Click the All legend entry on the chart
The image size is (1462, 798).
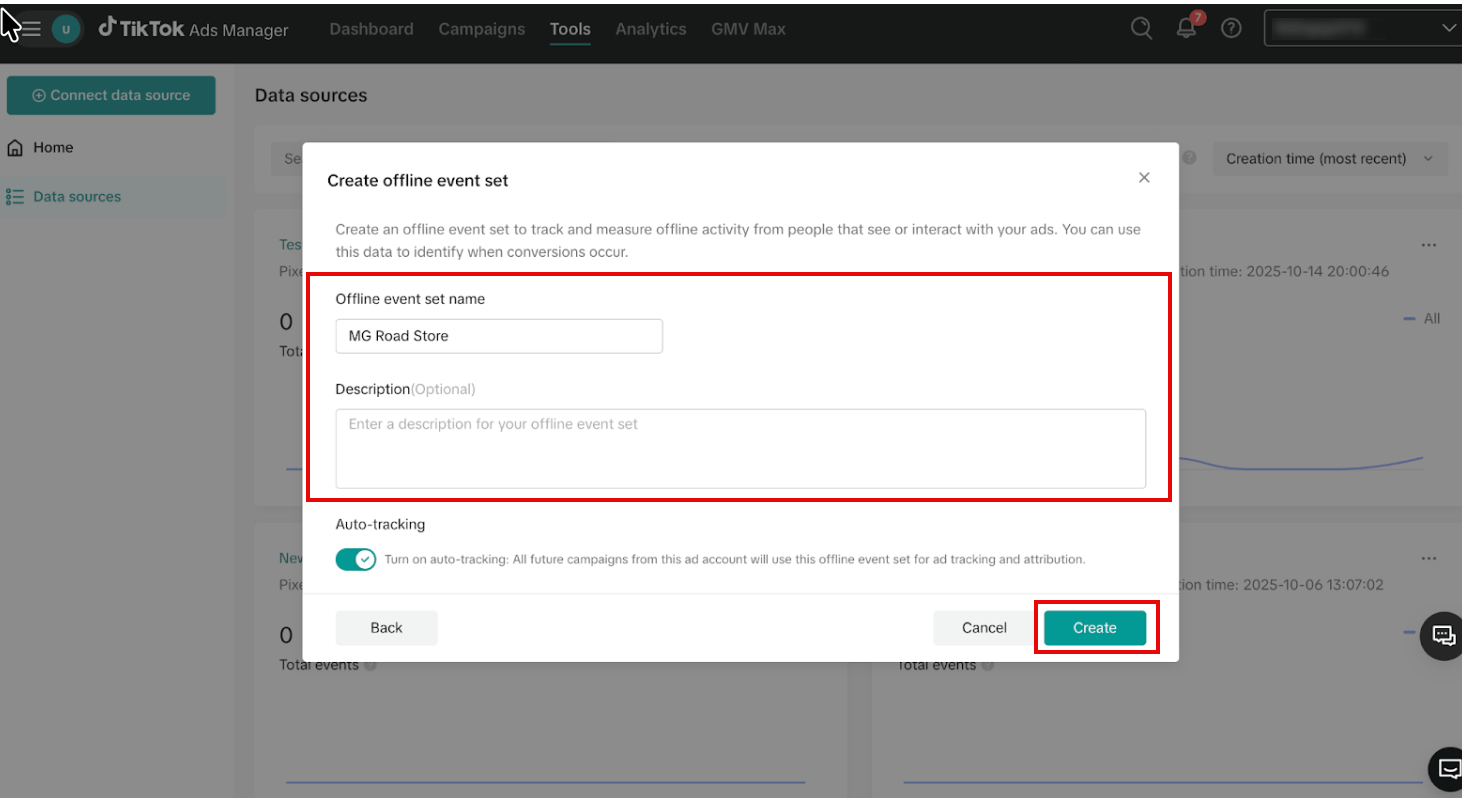(1422, 318)
